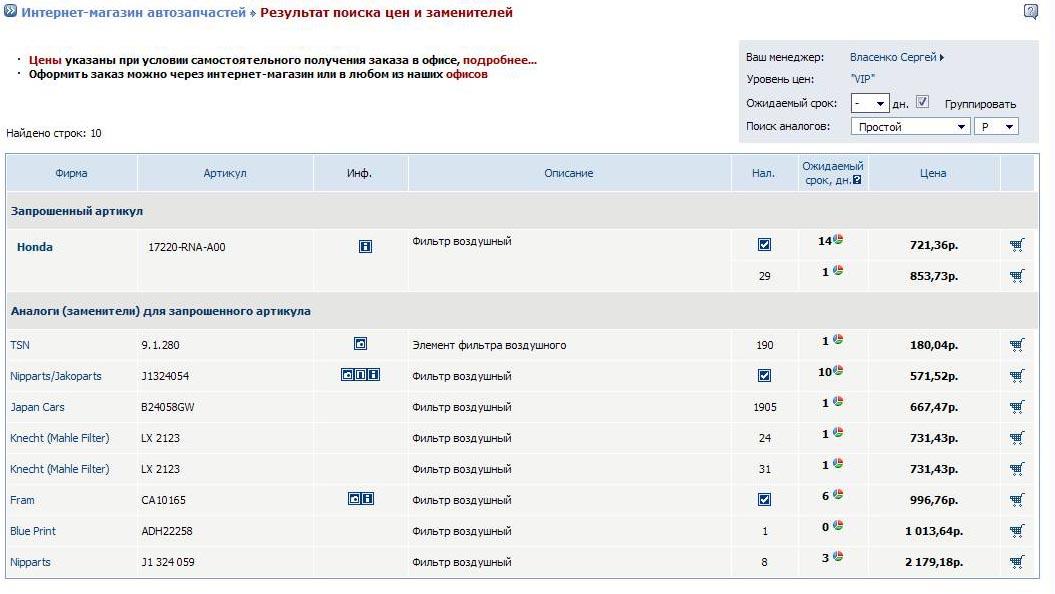Click the Цена column header
The height and width of the screenshot is (594, 1055).
tap(933, 173)
